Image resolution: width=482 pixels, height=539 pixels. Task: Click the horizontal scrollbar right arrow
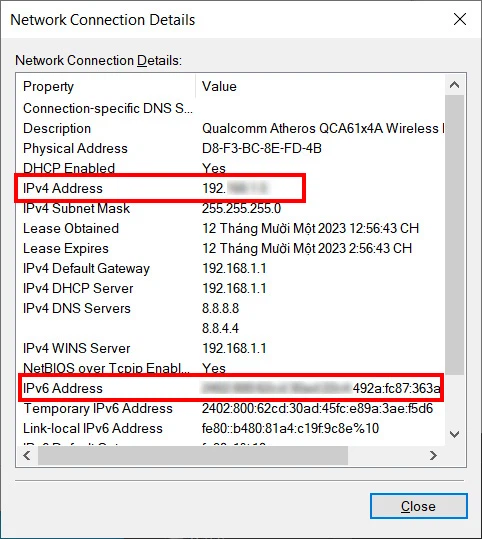click(434, 455)
